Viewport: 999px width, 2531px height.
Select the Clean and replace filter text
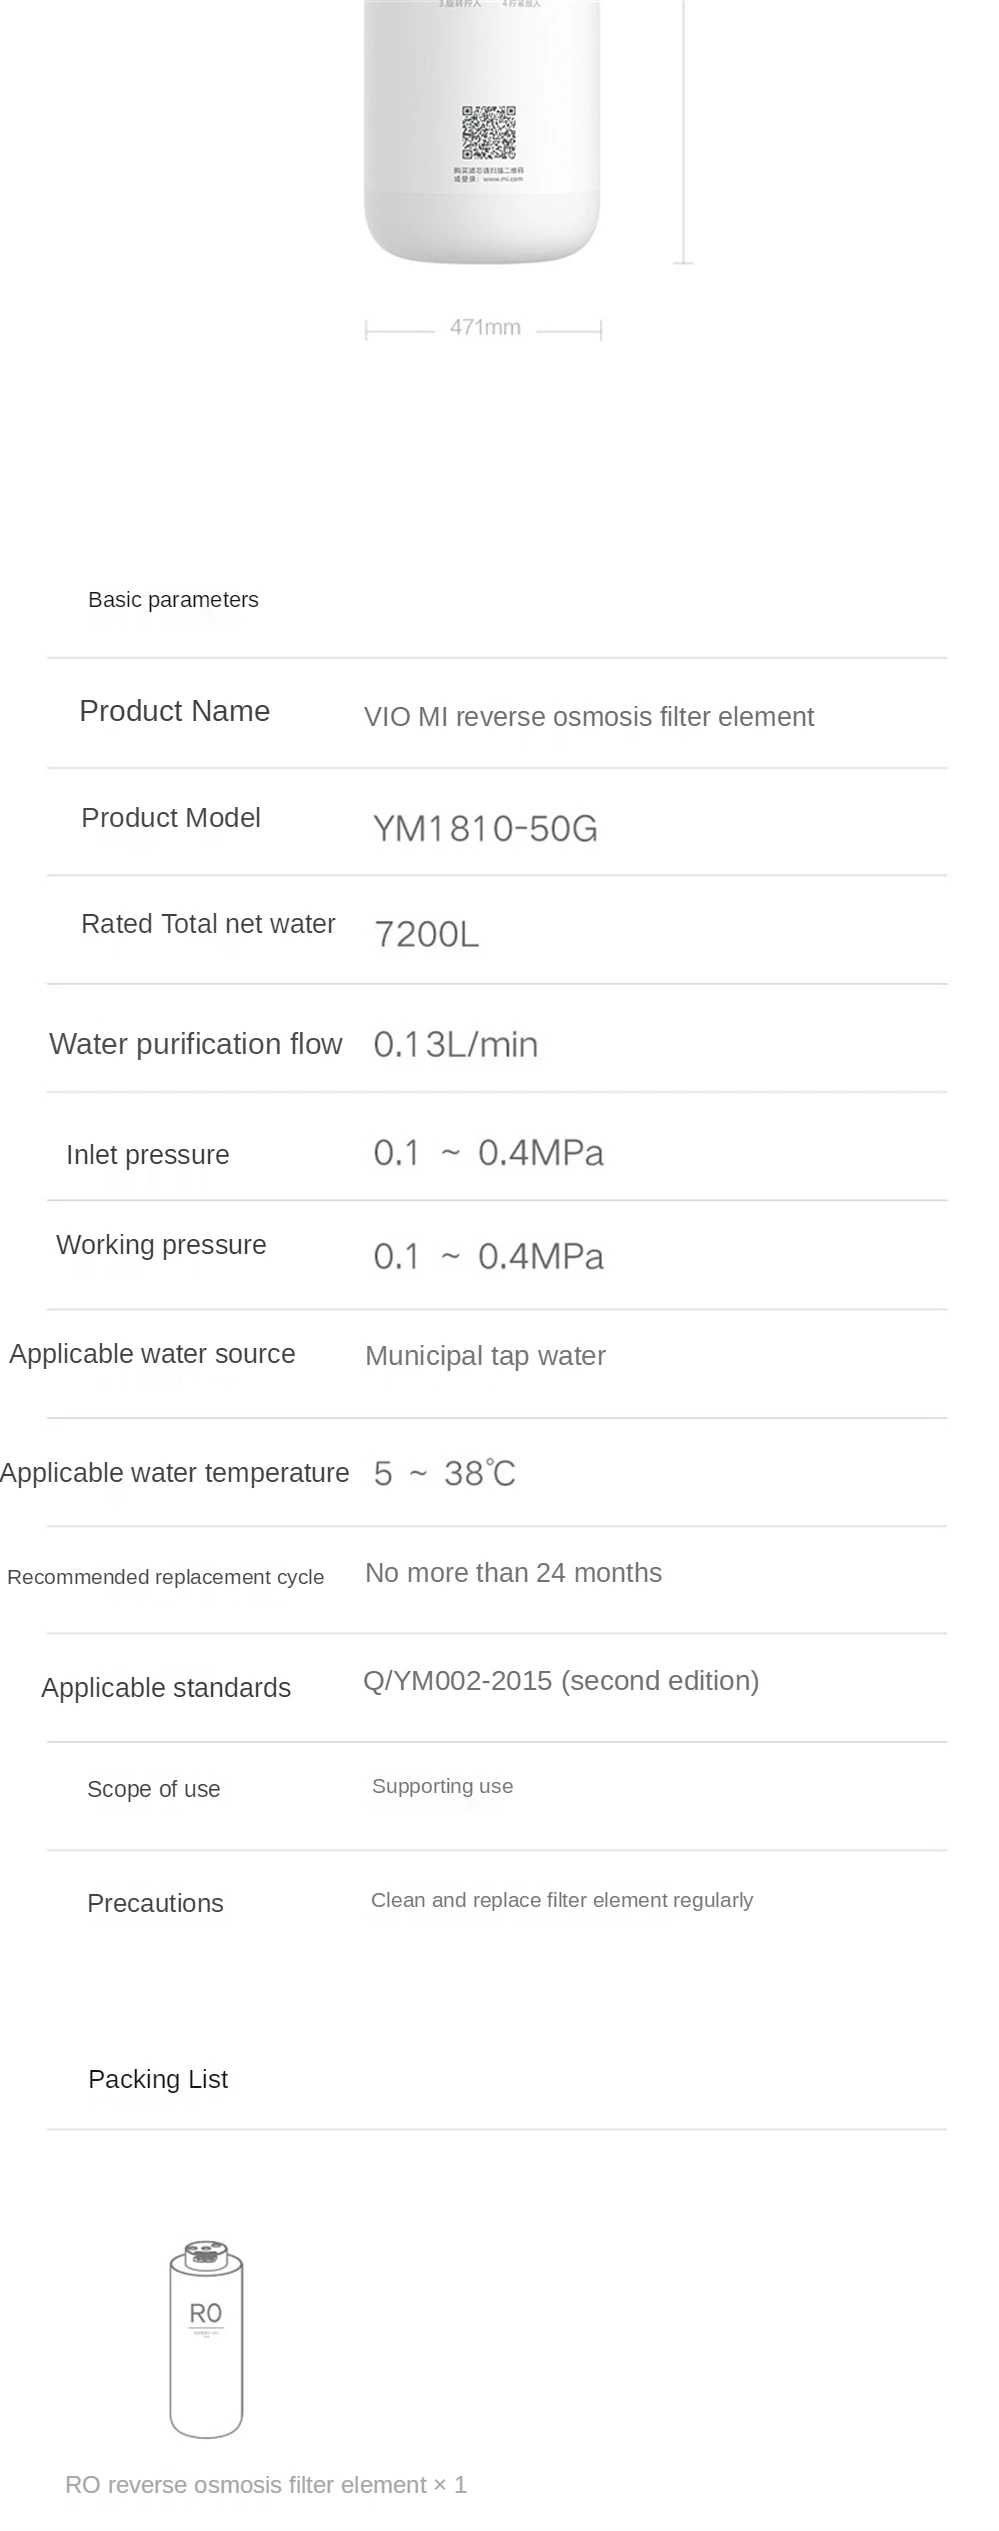click(x=561, y=1900)
